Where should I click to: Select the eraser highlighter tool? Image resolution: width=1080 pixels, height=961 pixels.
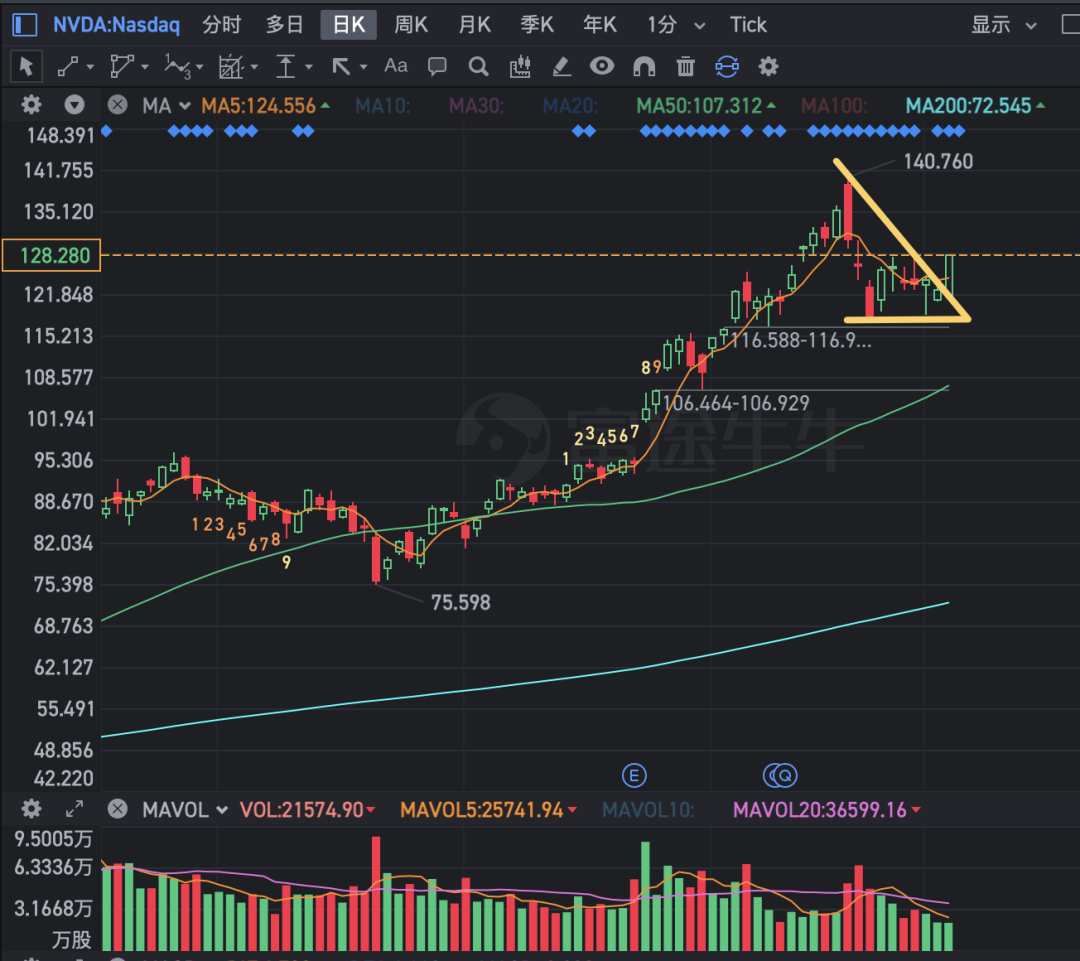tap(561, 67)
